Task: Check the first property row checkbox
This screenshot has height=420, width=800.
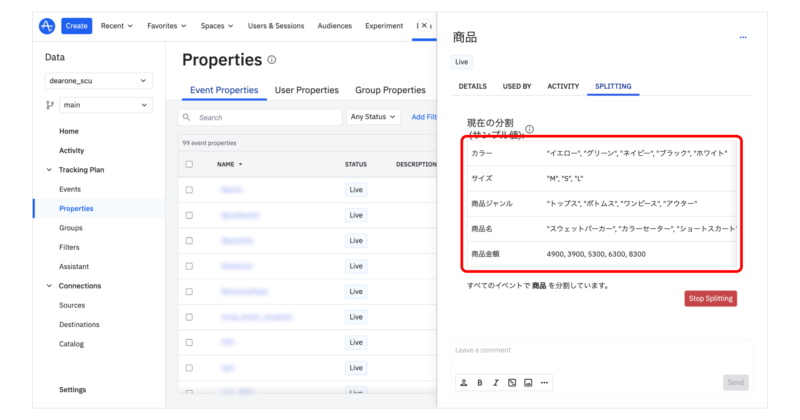Action: (x=189, y=189)
